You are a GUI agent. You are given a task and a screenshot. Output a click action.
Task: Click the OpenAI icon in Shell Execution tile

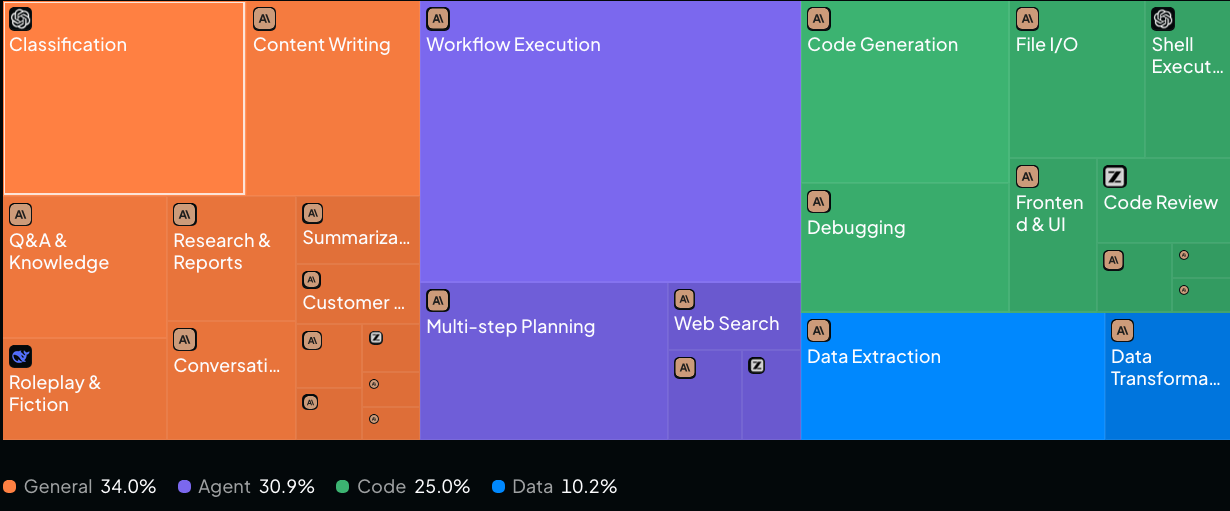[x=1163, y=19]
